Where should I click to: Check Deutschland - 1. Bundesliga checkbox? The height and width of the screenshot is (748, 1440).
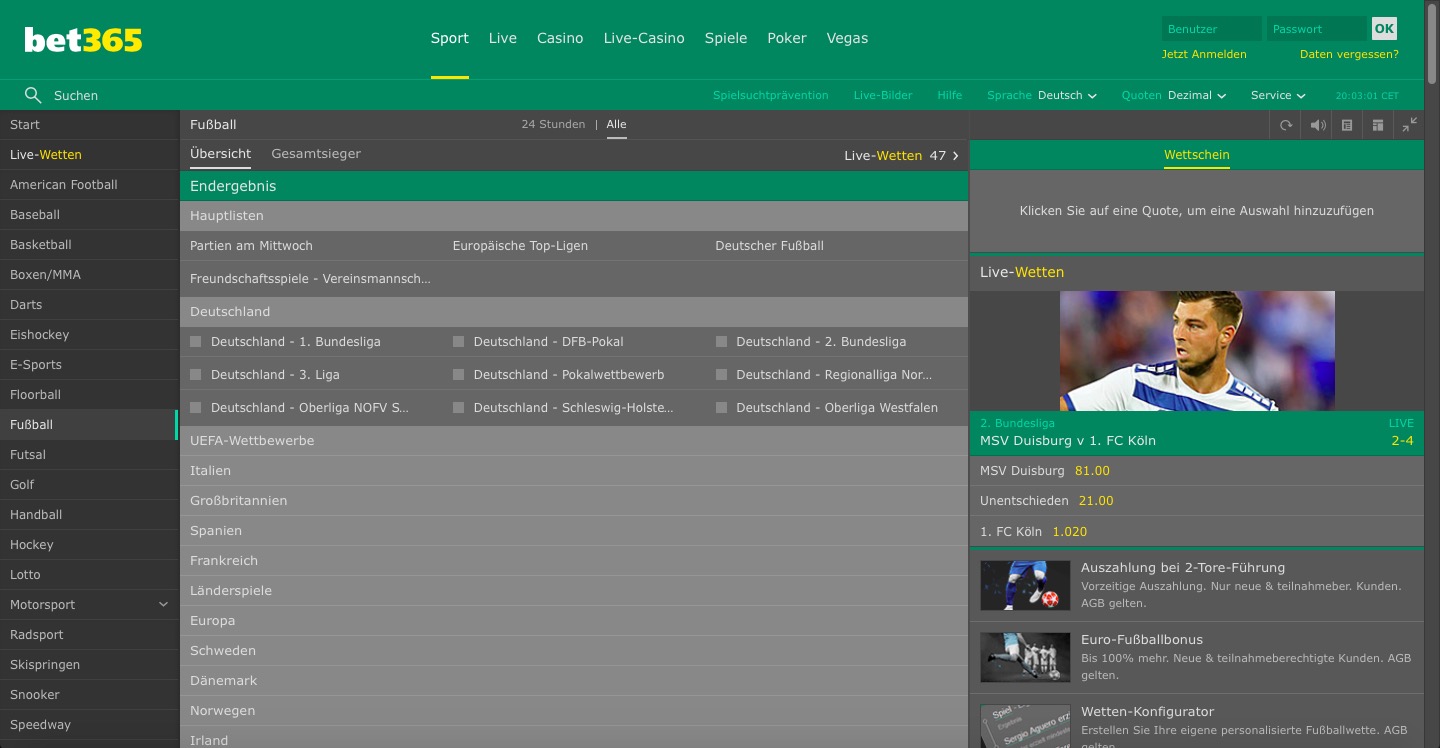point(196,342)
